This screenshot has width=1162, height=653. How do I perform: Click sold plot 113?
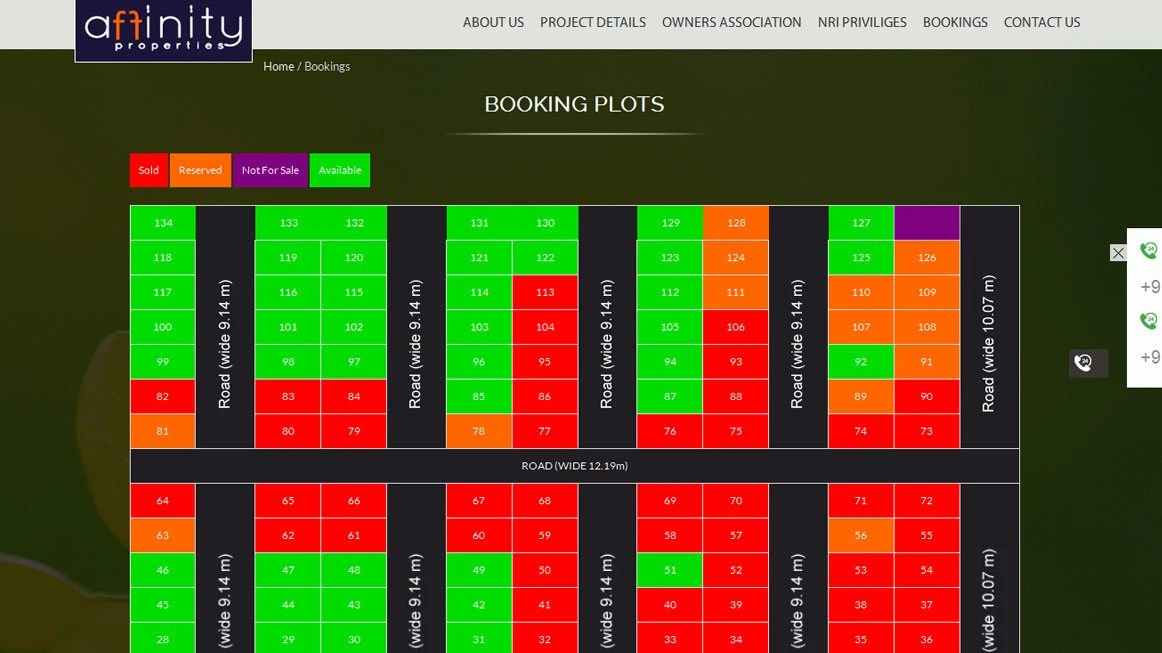pyautogui.click(x=545, y=292)
